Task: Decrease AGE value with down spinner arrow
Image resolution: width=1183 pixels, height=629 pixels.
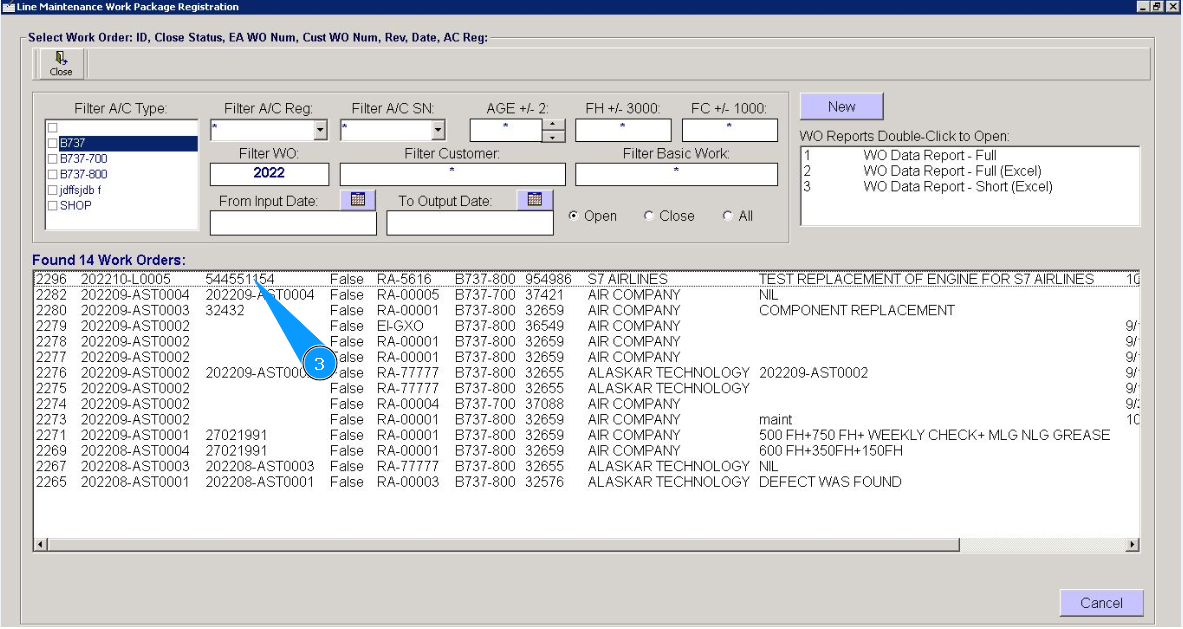Action: (553, 137)
